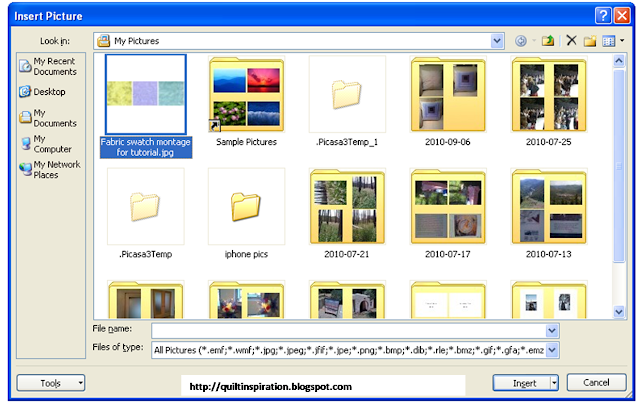Select the 2010-09-06 folder

[x=448, y=94]
